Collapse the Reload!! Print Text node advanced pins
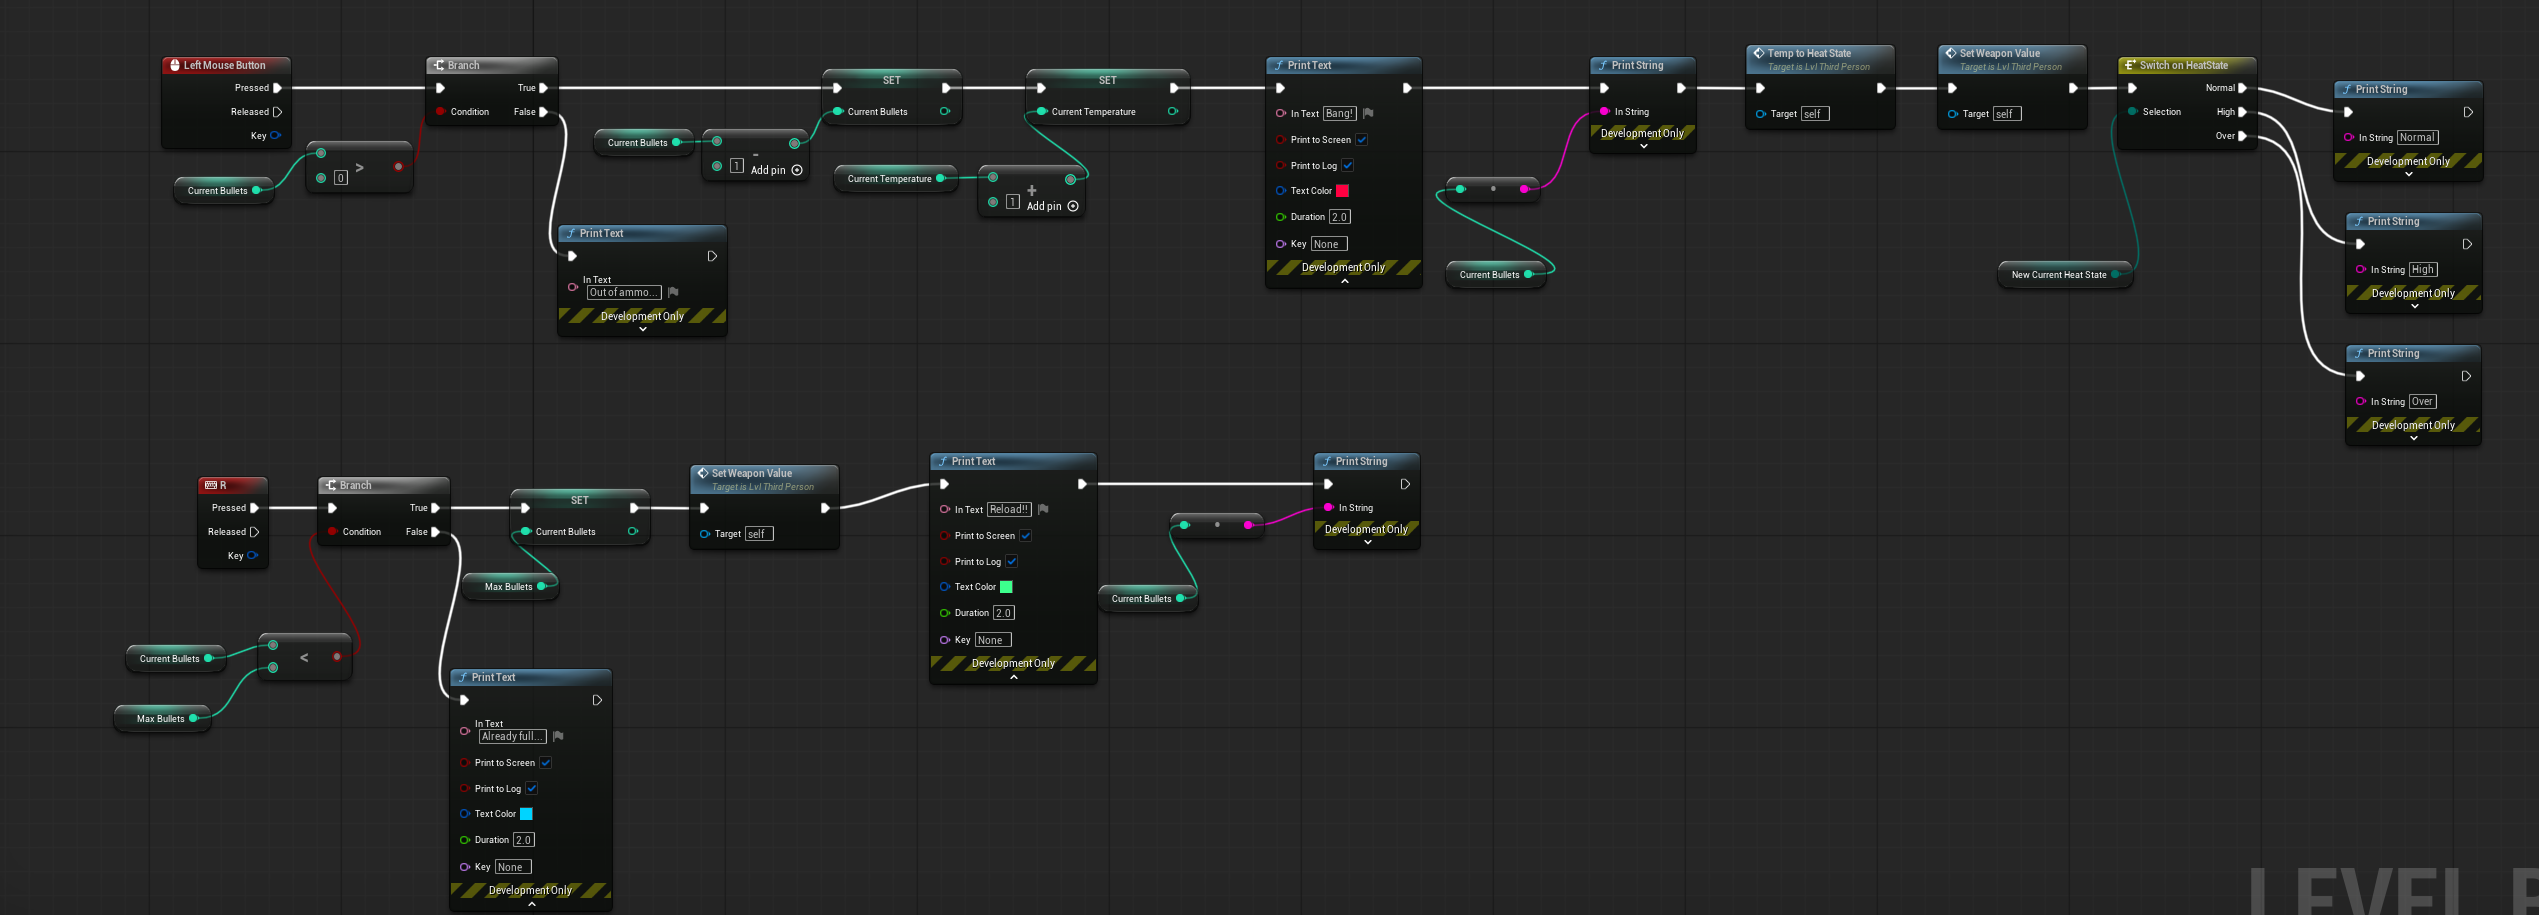This screenshot has height=915, width=2539. (1014, 677)
